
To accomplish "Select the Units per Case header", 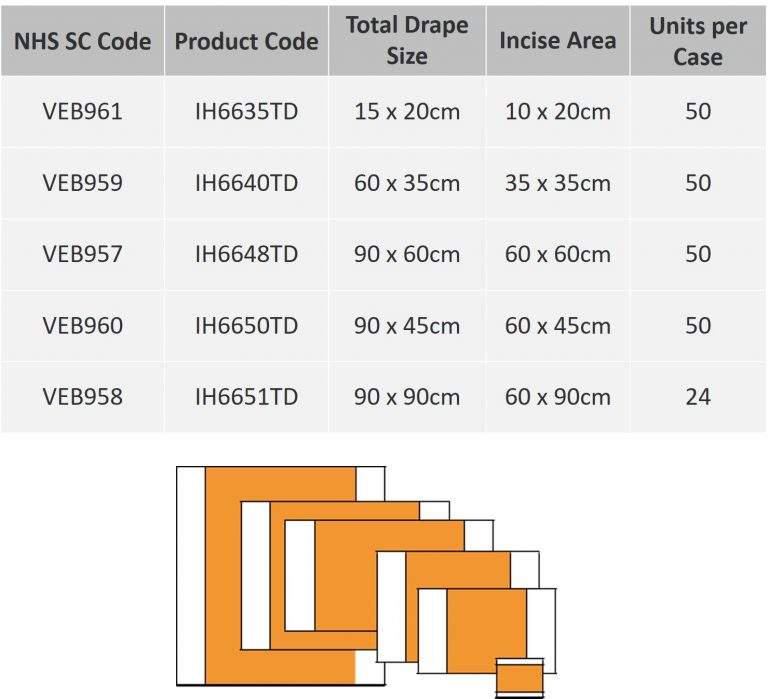I will point(698,41).
